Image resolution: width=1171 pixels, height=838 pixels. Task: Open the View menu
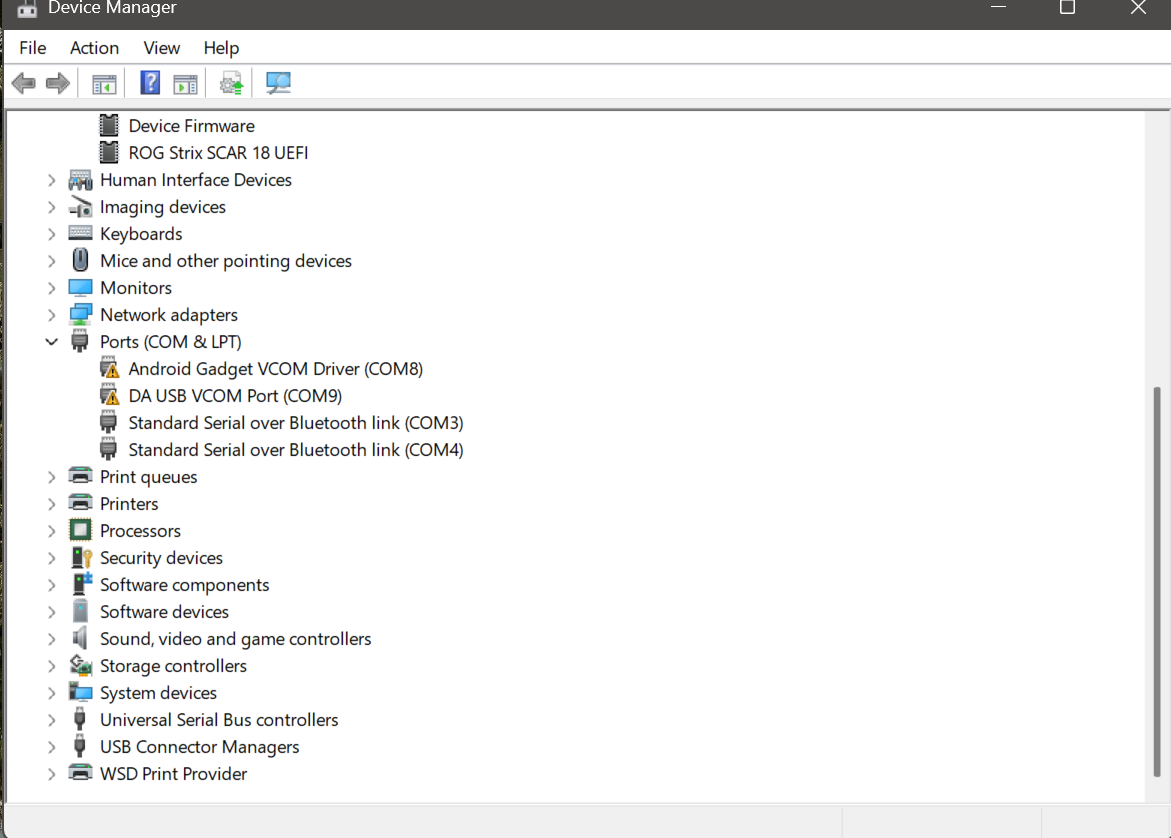(x=161, y=48)
